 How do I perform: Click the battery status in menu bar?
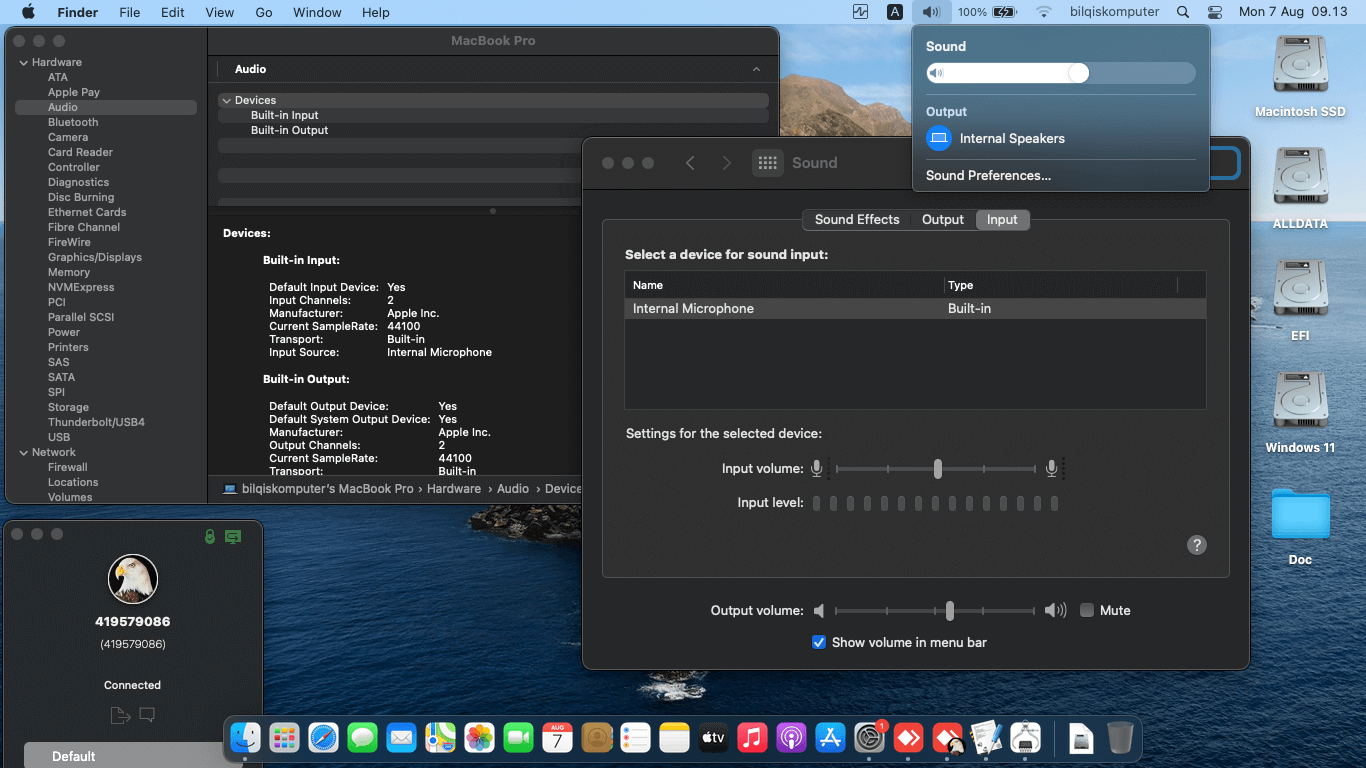tap(987, 12)
